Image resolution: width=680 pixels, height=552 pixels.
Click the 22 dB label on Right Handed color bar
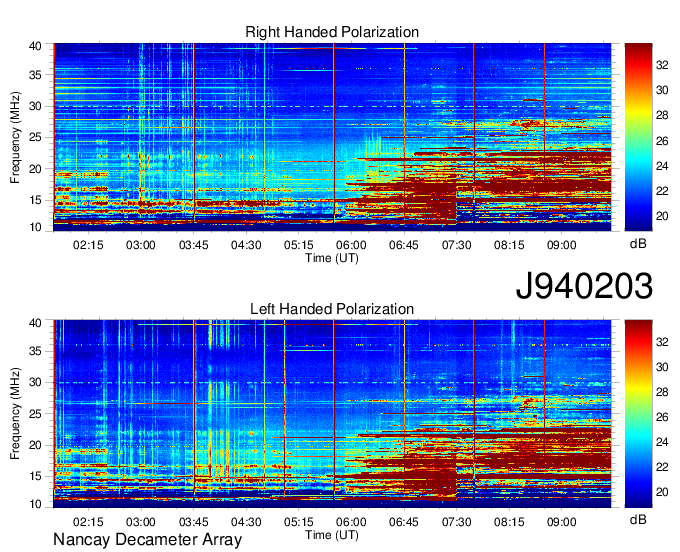[662, 191]
